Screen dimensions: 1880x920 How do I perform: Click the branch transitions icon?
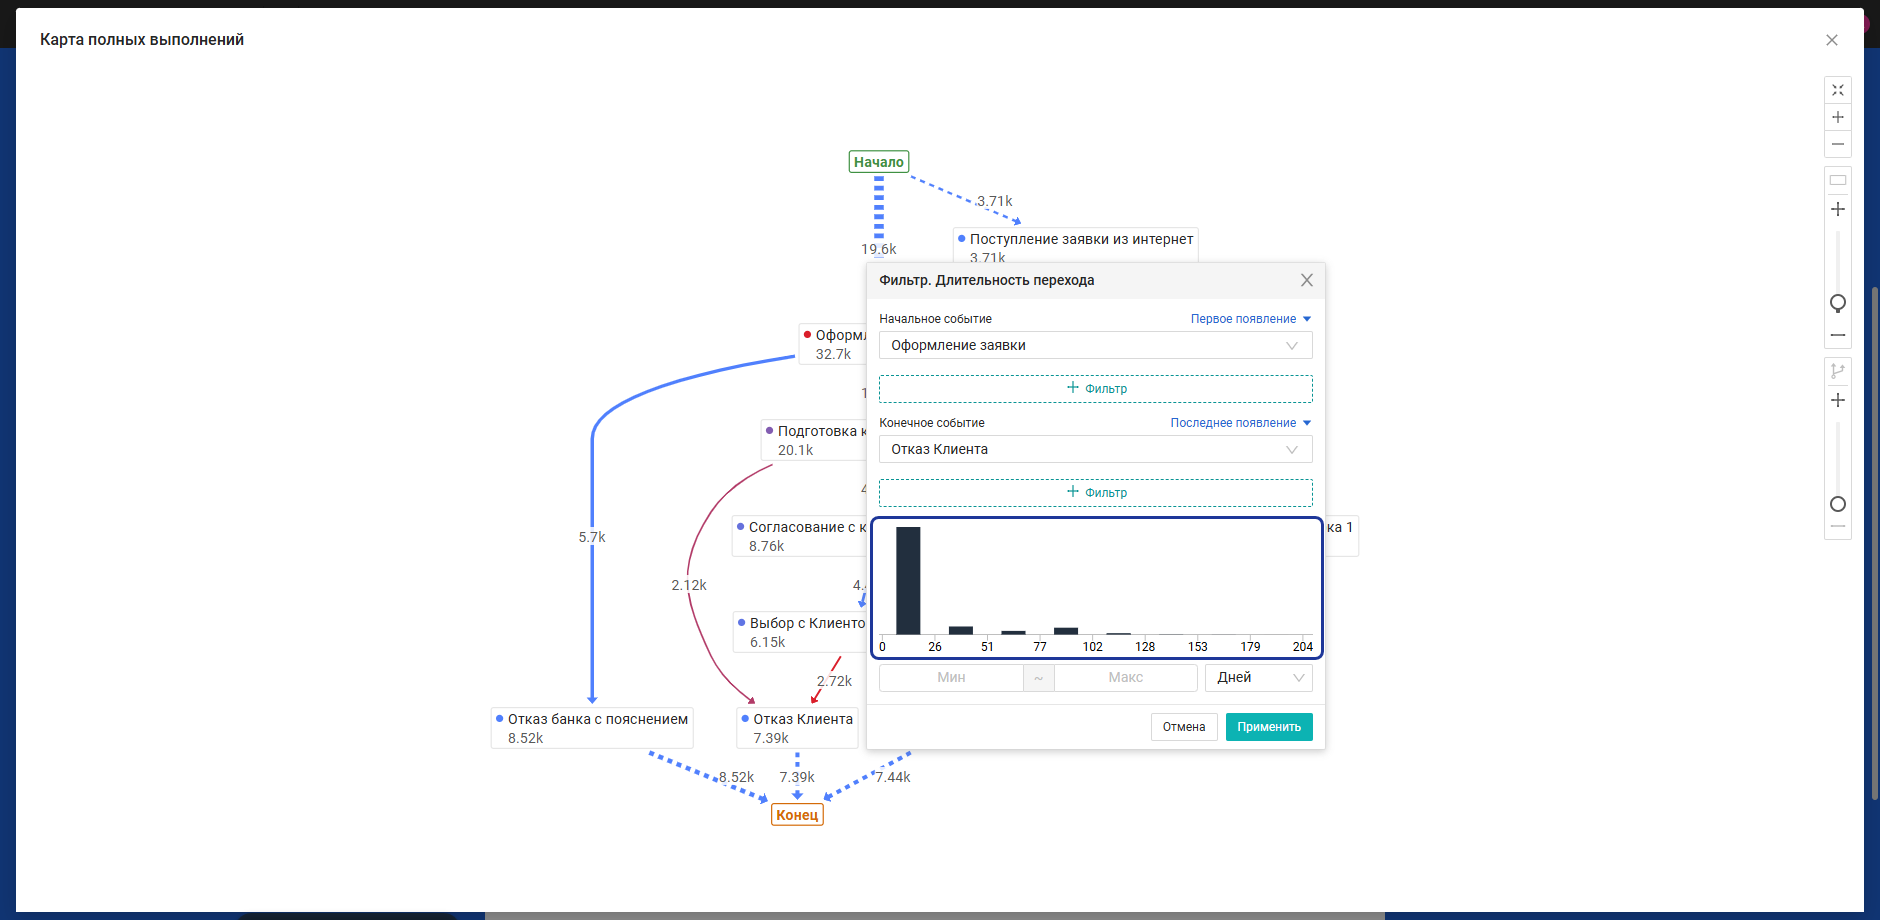pos(1838,371)
